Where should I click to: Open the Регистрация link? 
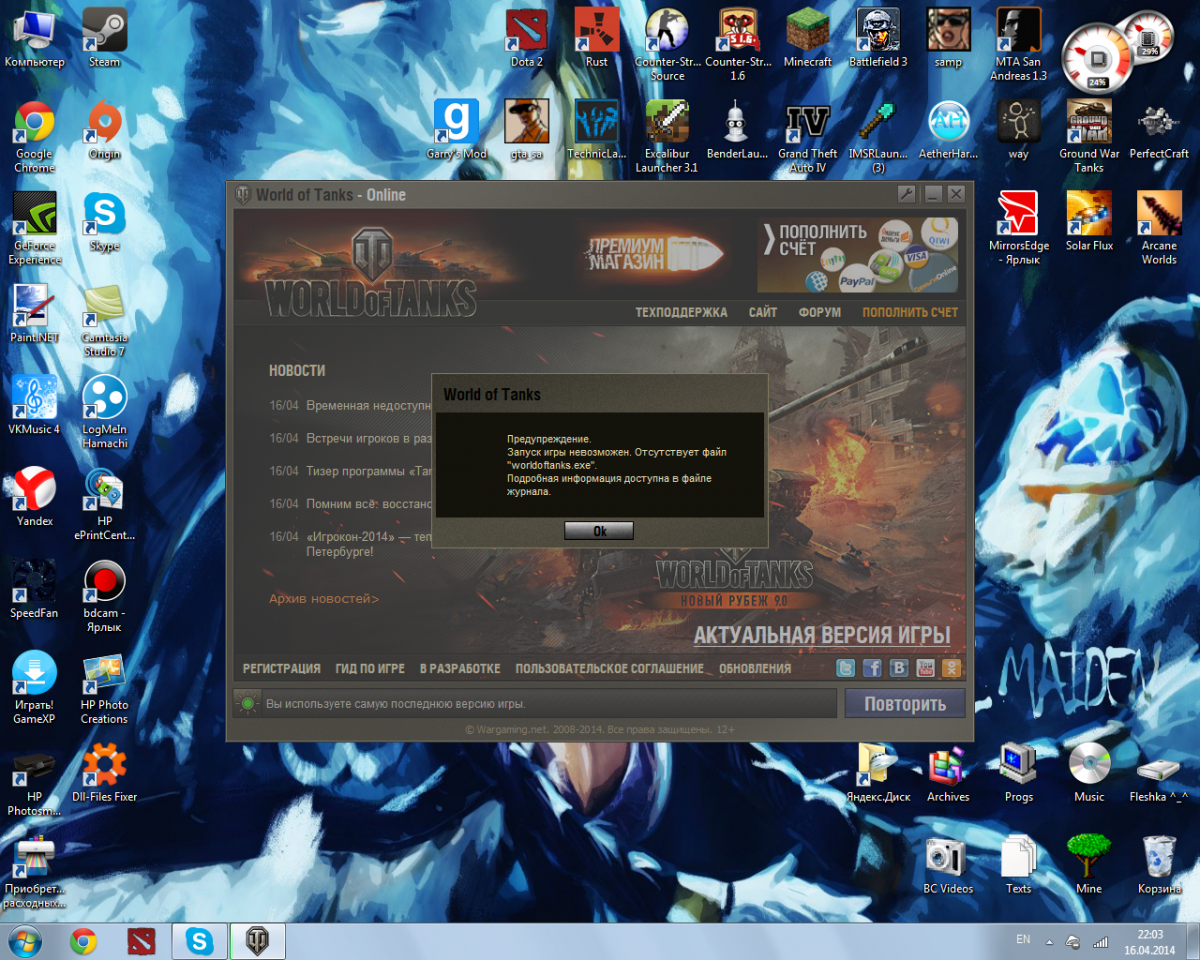click(x=282, y=668)
